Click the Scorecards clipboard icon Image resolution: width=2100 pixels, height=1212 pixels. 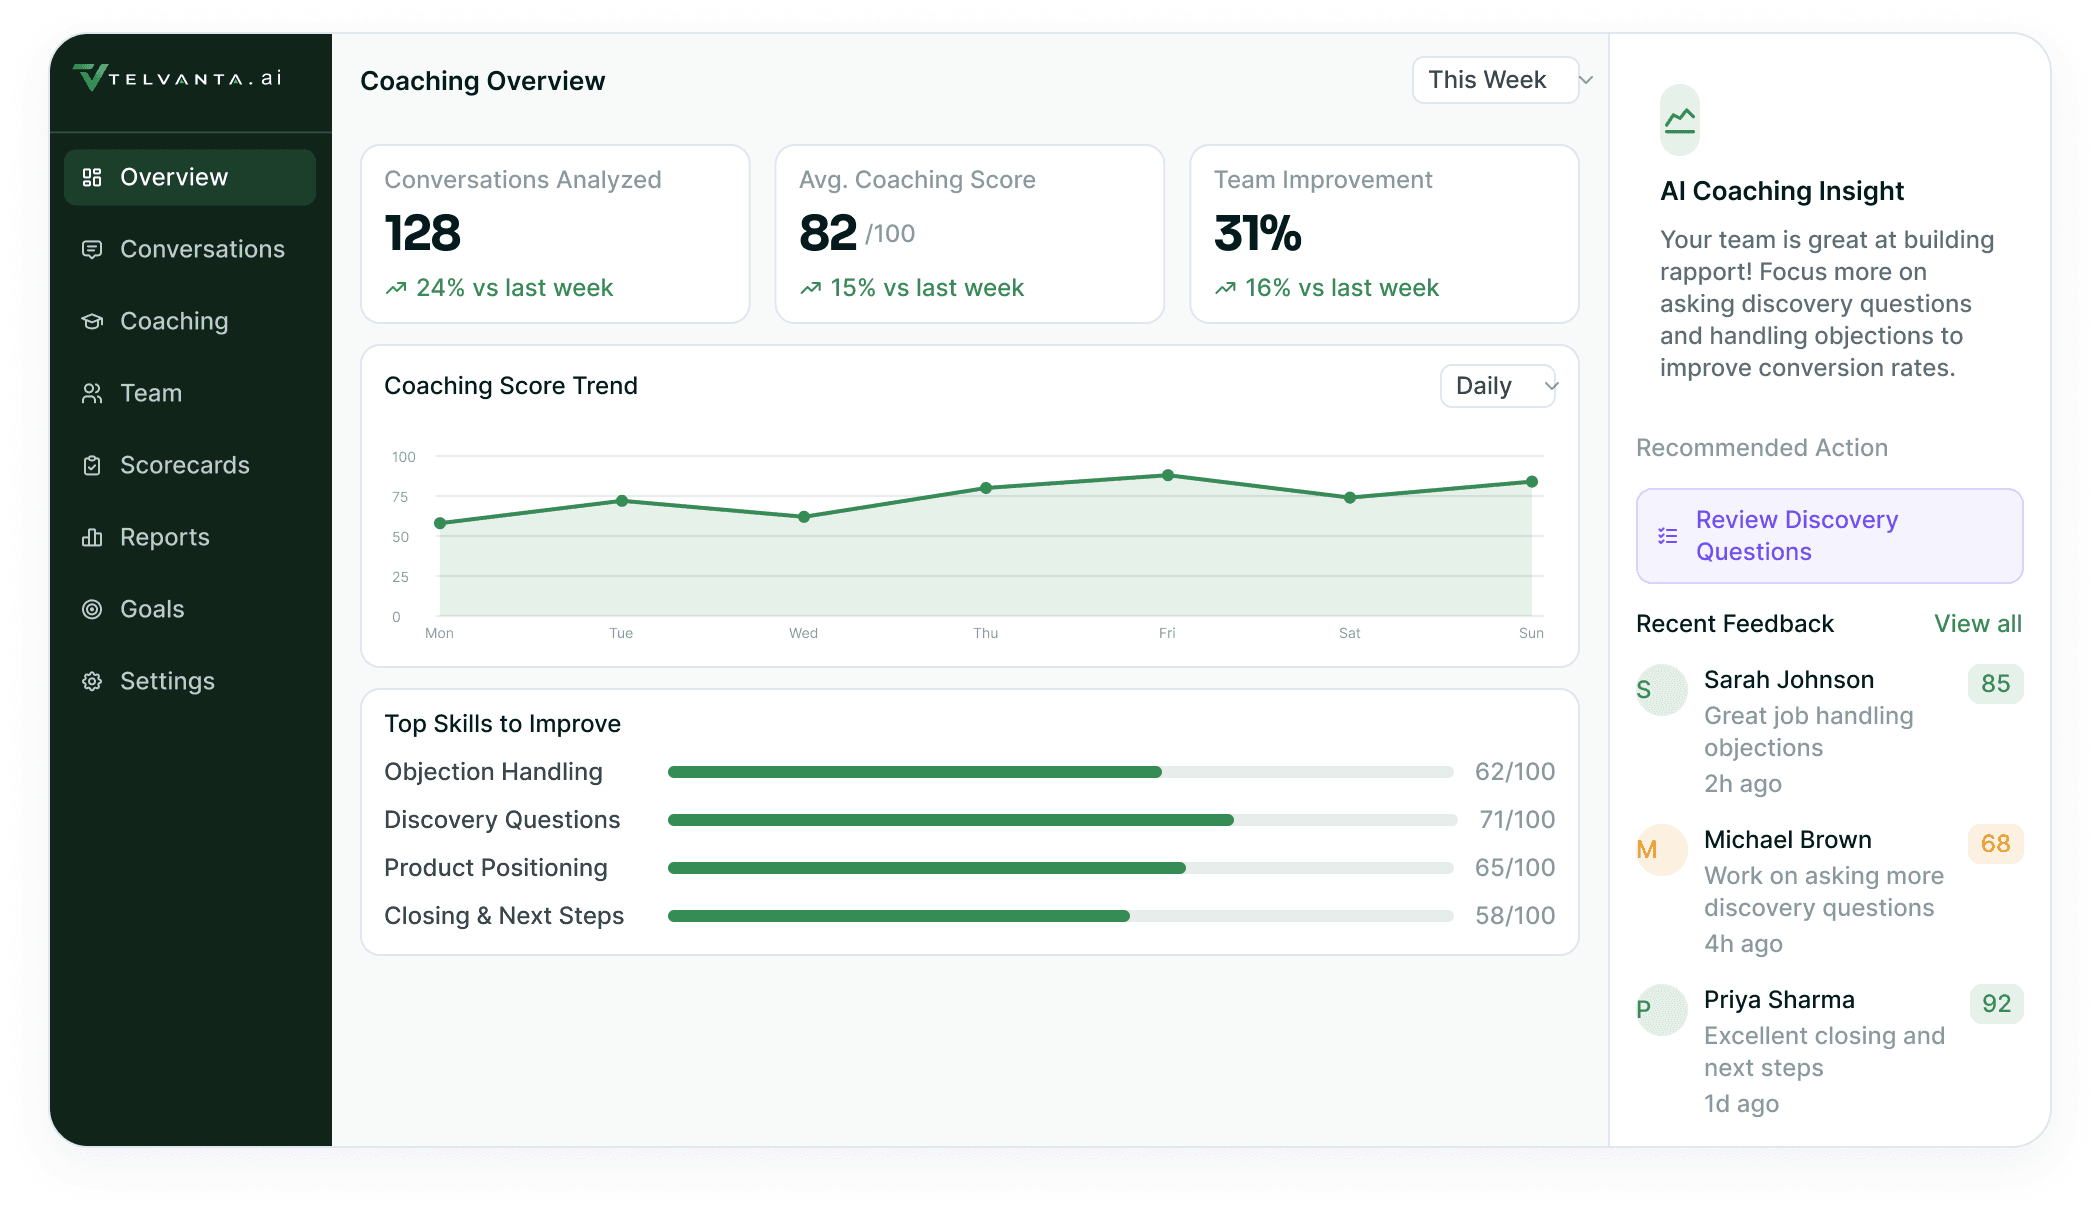coord(92,465)
